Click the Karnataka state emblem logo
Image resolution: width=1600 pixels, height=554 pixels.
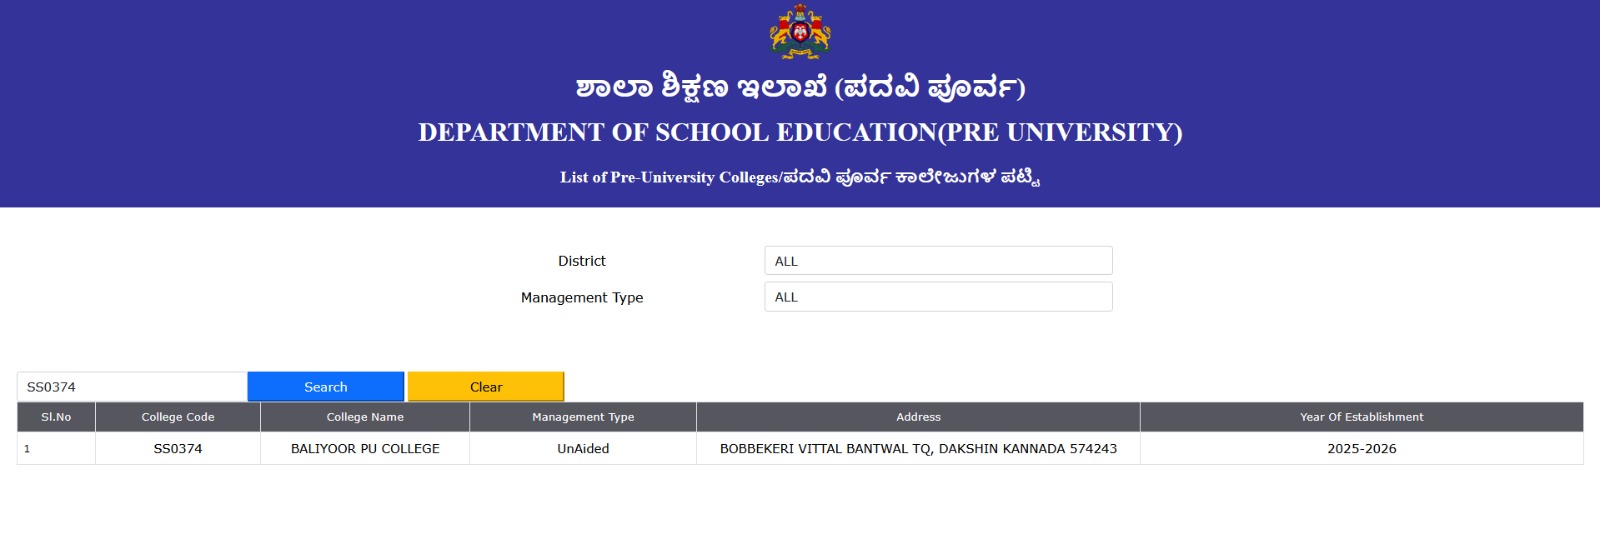pyautogui.click(x=800, y=32)
